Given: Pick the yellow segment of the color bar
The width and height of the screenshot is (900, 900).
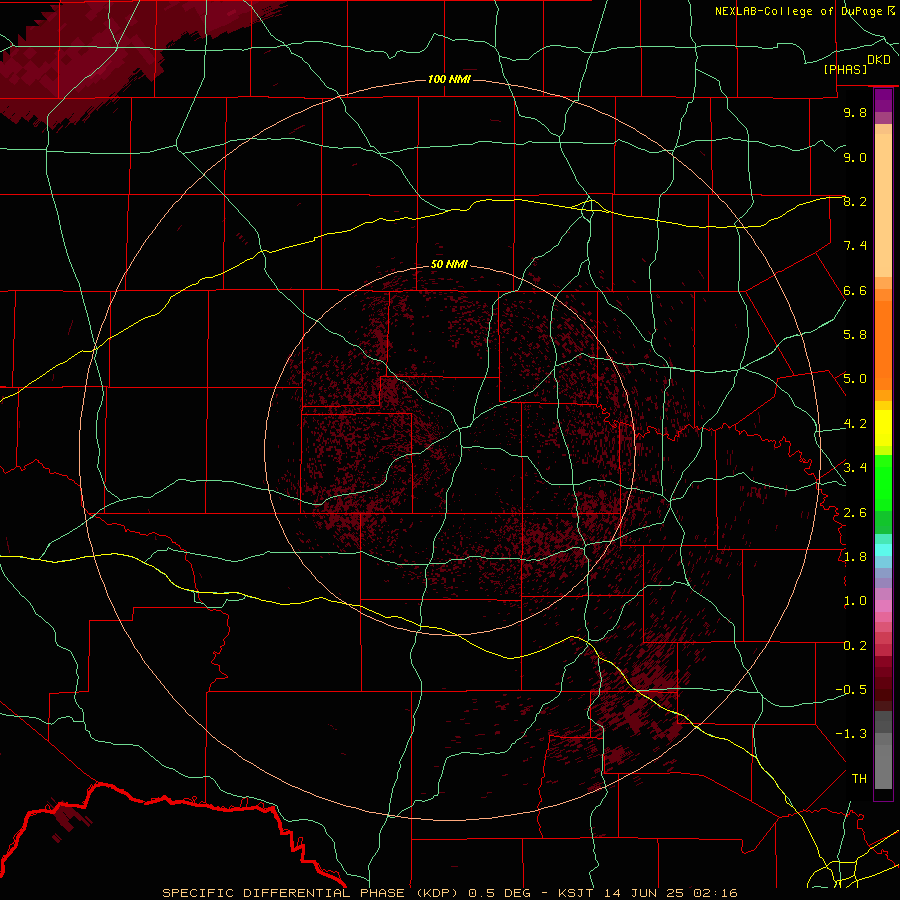Looking at the screenshot, I should tap(883, 428).
